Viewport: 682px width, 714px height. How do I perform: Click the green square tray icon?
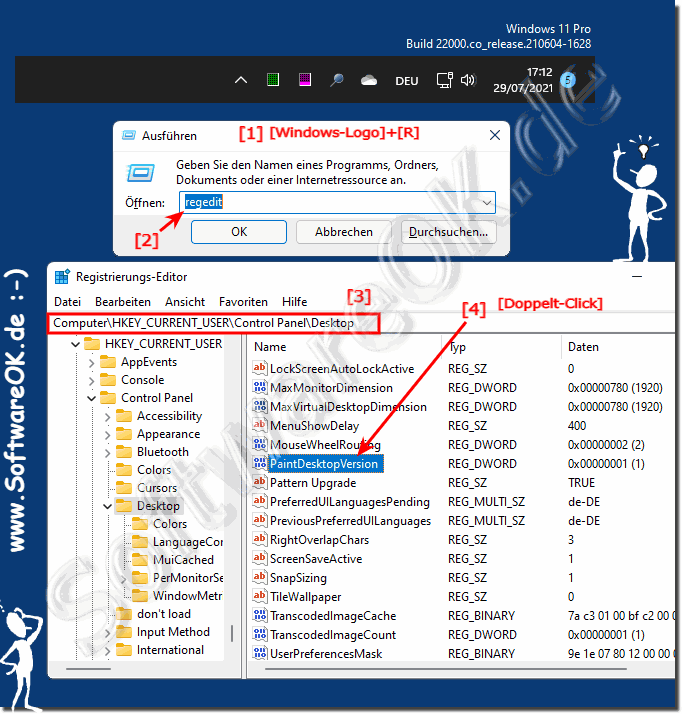273,80
